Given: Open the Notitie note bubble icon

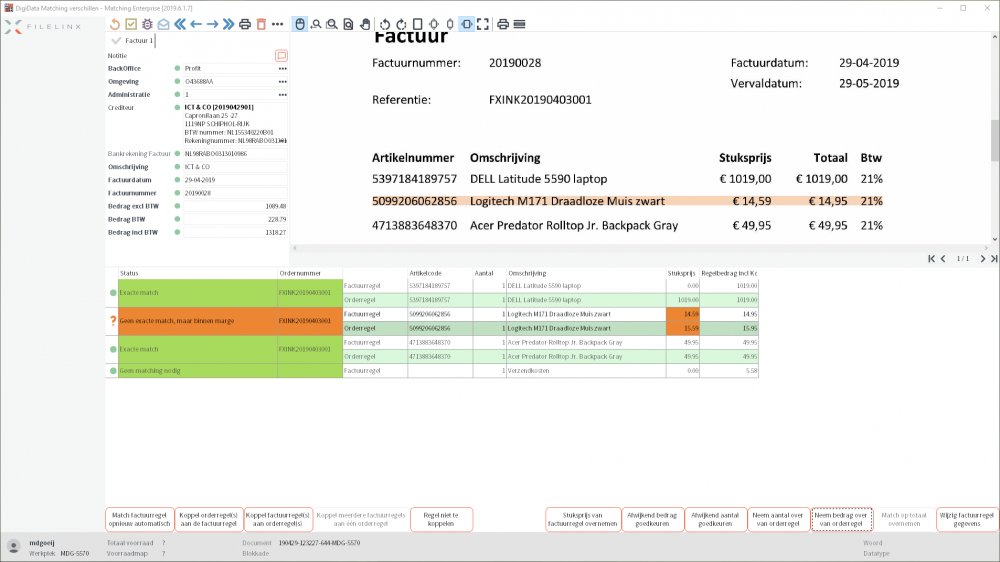Looking at the screenshot, I should coord(281,55).
